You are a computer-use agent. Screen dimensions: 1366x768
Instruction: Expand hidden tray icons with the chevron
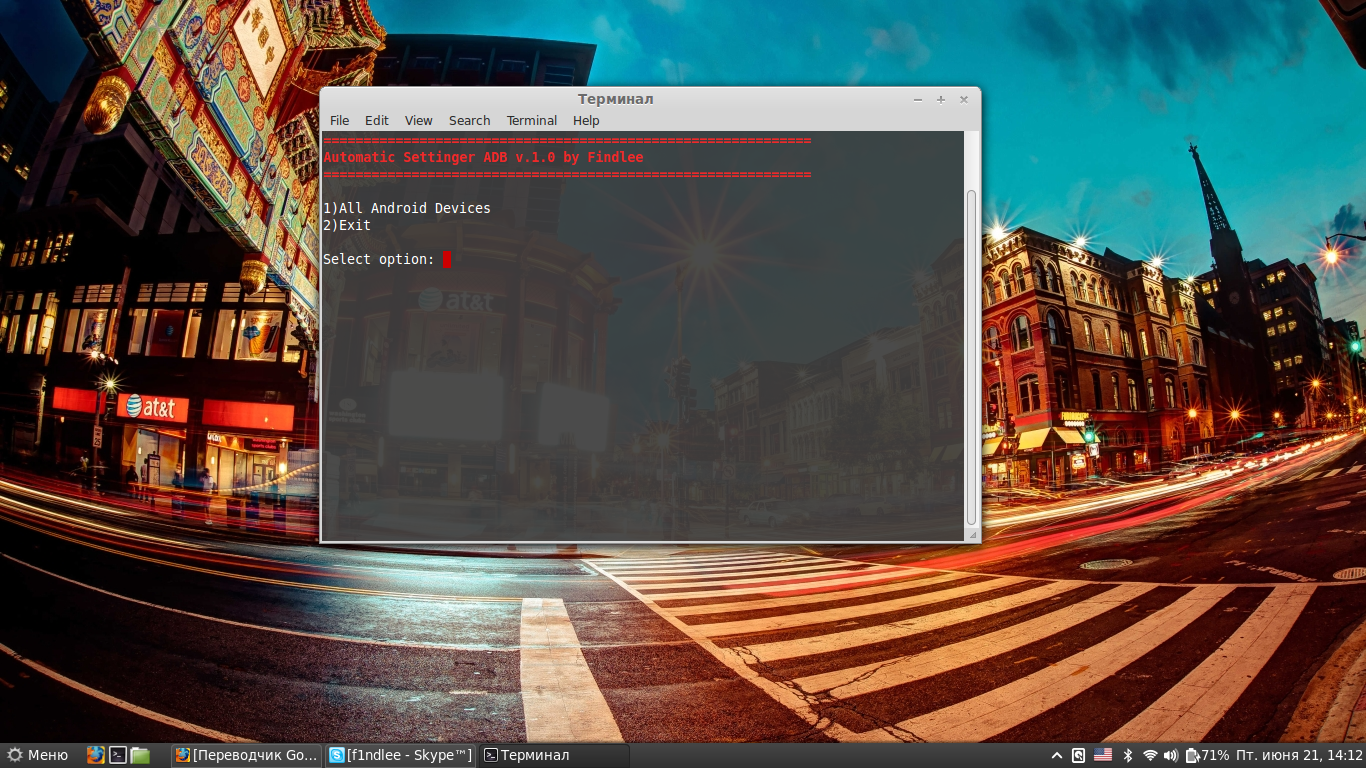coord(1056,755)
